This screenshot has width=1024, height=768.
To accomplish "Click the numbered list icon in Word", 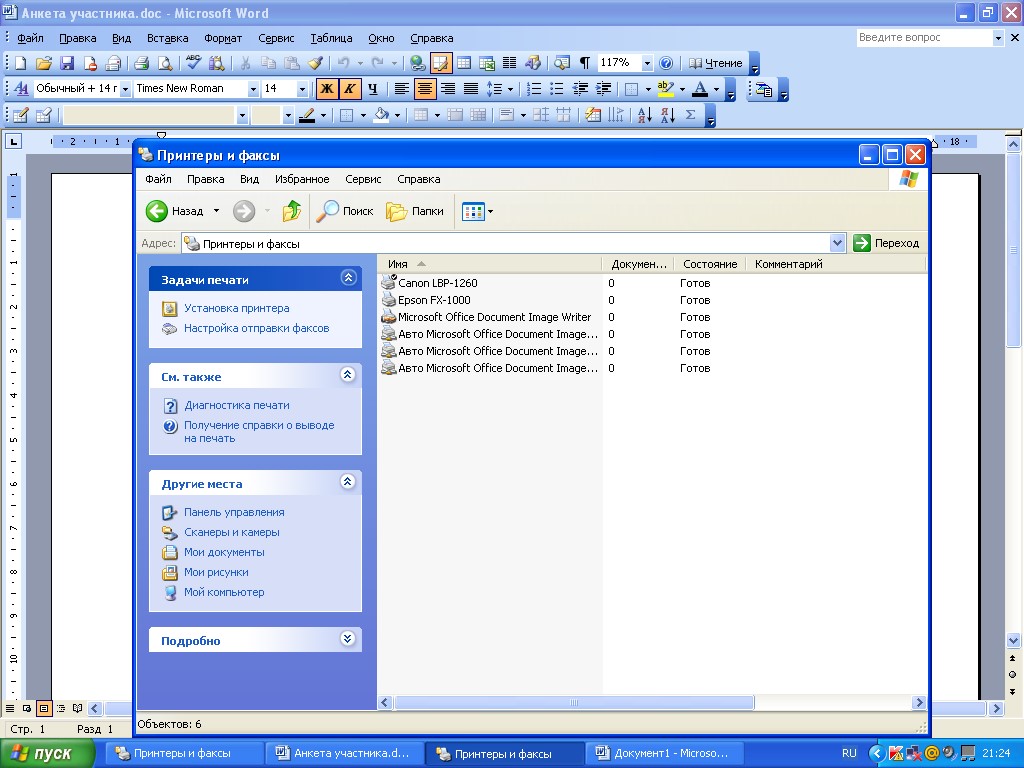I will [534, 89].
